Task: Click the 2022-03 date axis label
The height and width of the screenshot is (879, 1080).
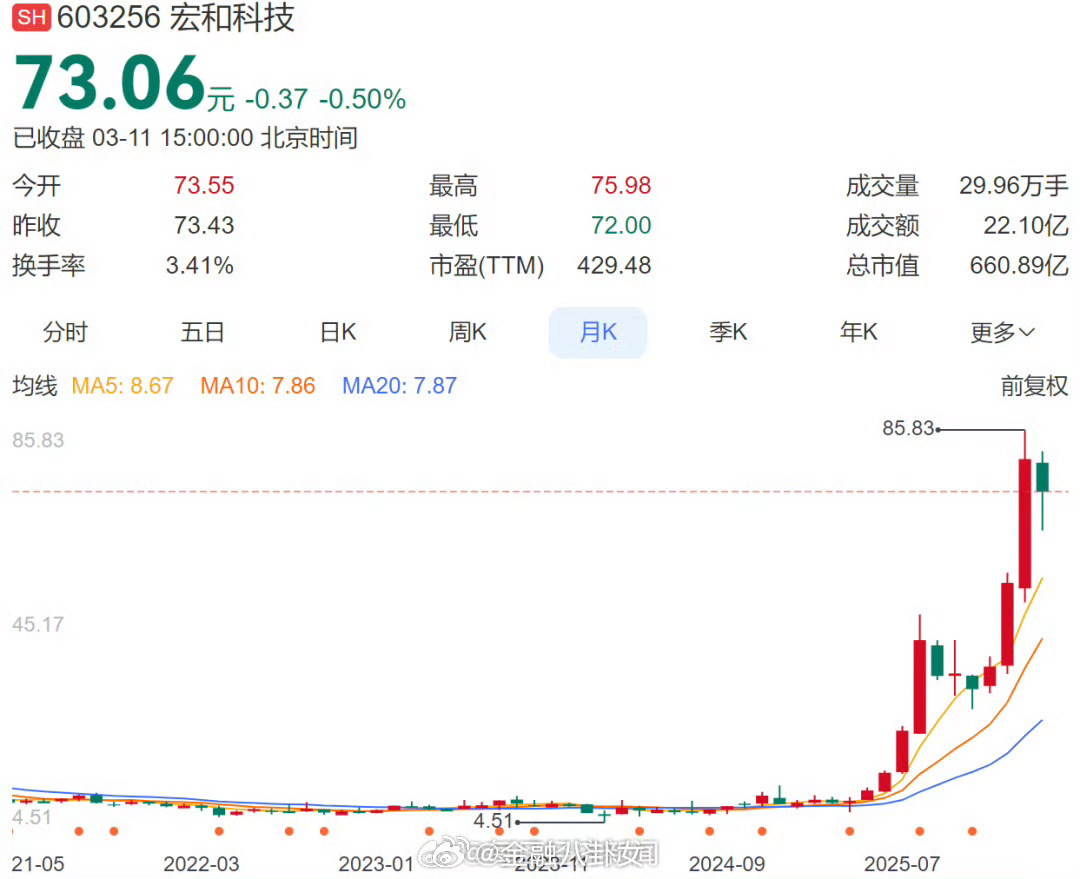Action: point(201,864)
